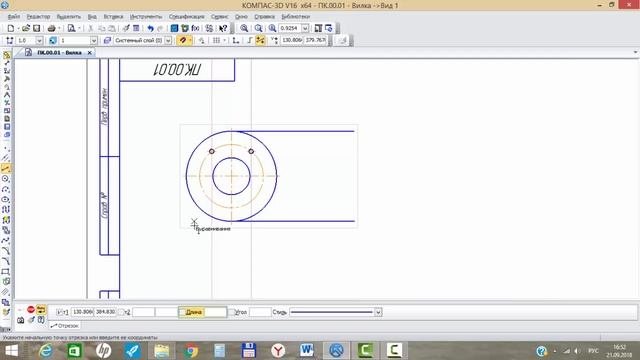Toggle the Угол checkbox
The width and height of the screenshot is (640, 360).
(x=231, y=312)
